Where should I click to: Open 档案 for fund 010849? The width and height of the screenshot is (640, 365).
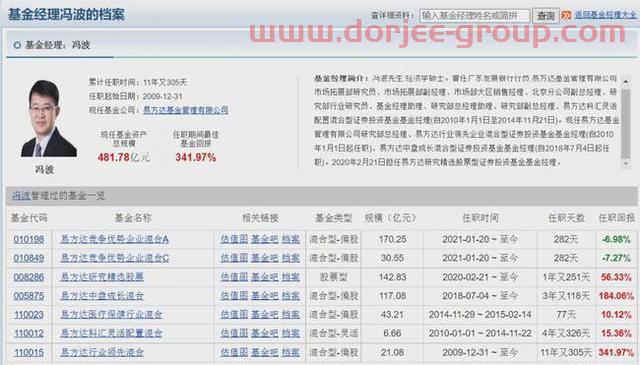(291, 258)
